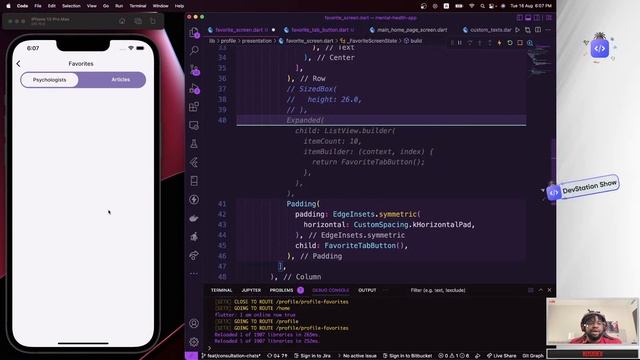
Task: Click Sign in to Bitbucket
Action: pyautogui.click(x=407, y=356)
